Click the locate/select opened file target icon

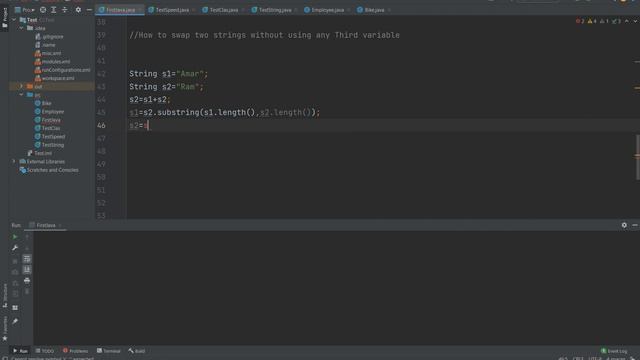coord(43,10)
